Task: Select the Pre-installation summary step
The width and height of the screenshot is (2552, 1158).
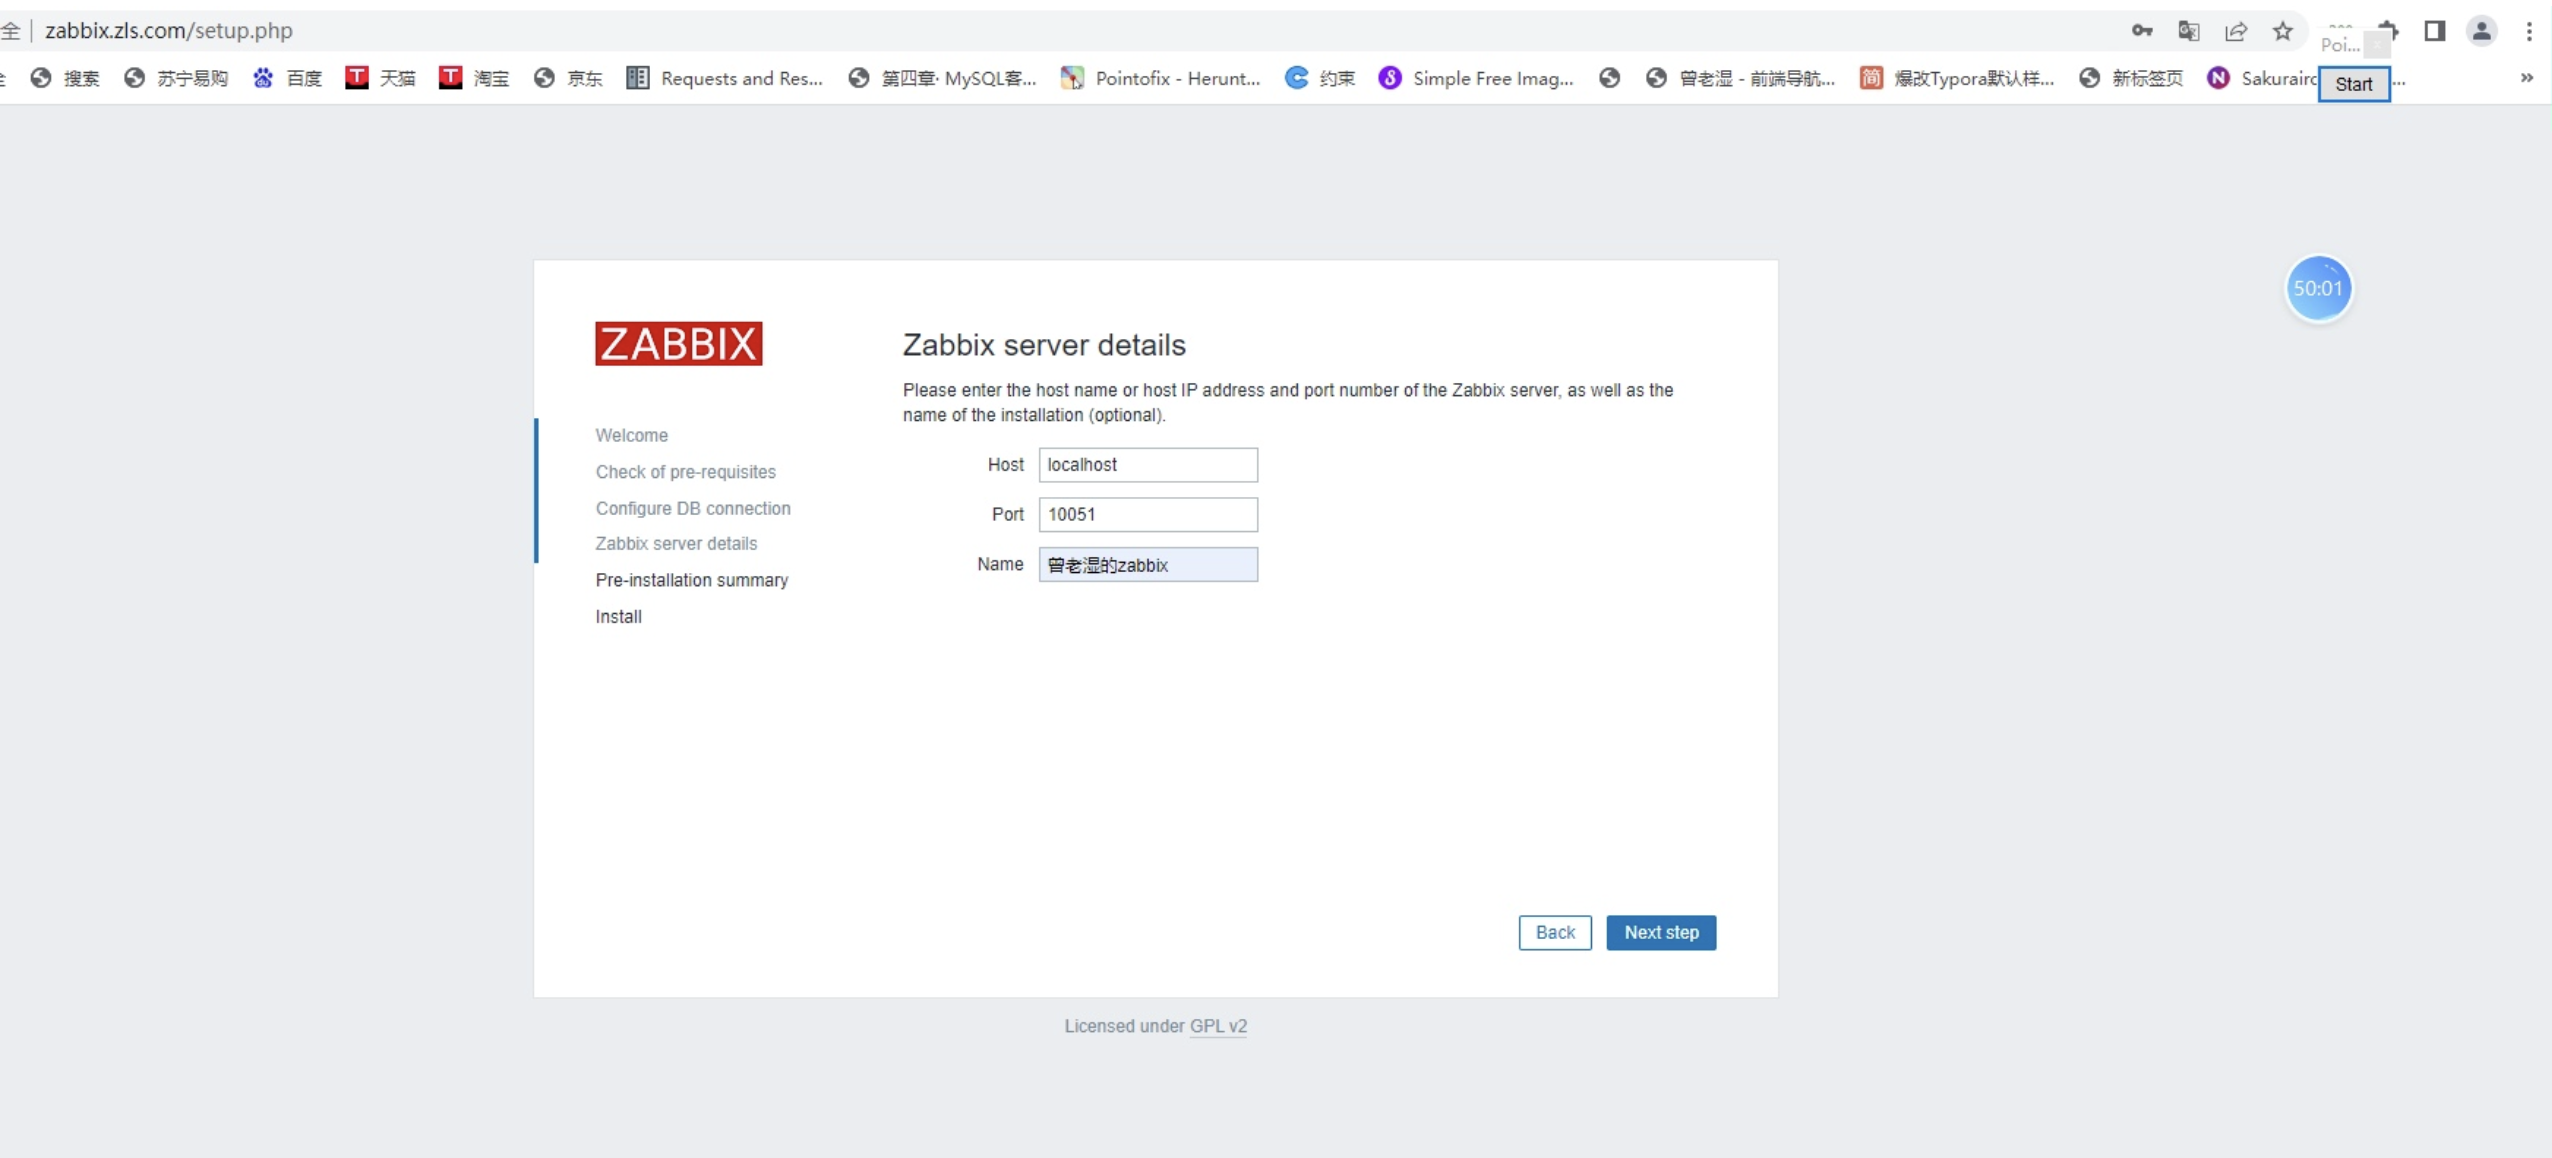Action: click(692, 580)
